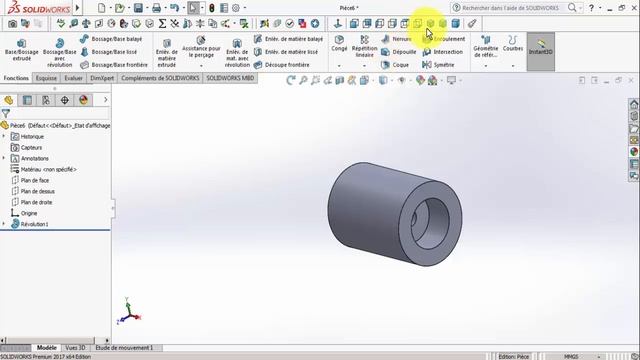
Task: Save the part with the Save icon
Action: point(138,8)
